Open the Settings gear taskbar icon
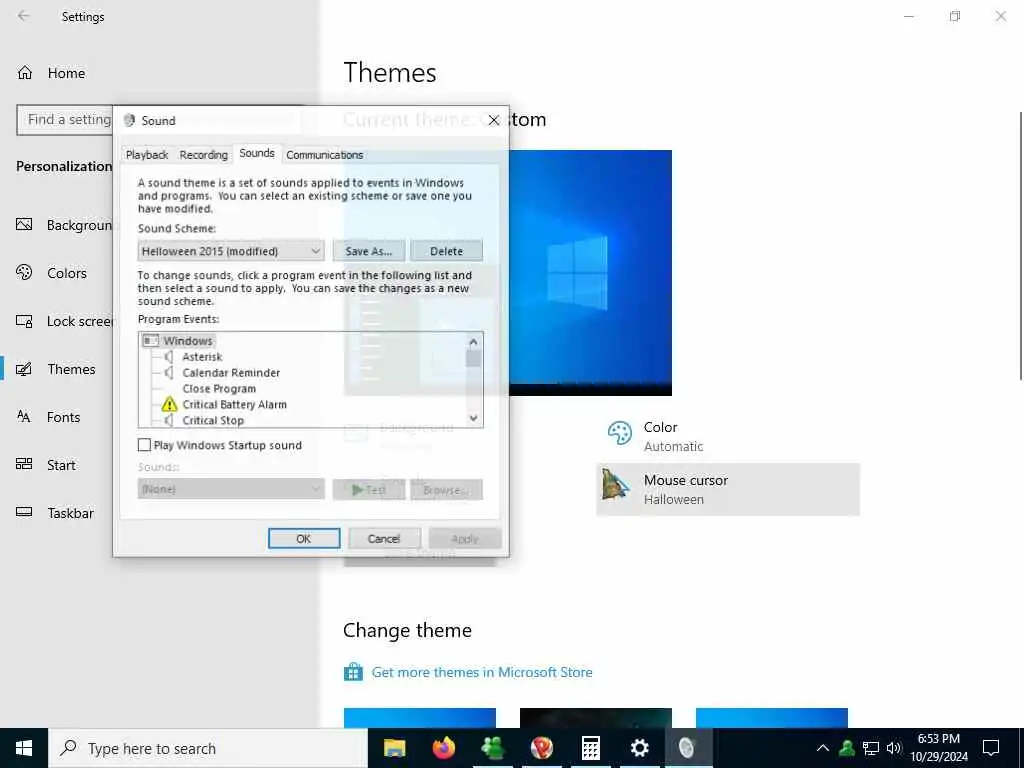Screen dimensions: 1024x768 (x=639, y=748)
